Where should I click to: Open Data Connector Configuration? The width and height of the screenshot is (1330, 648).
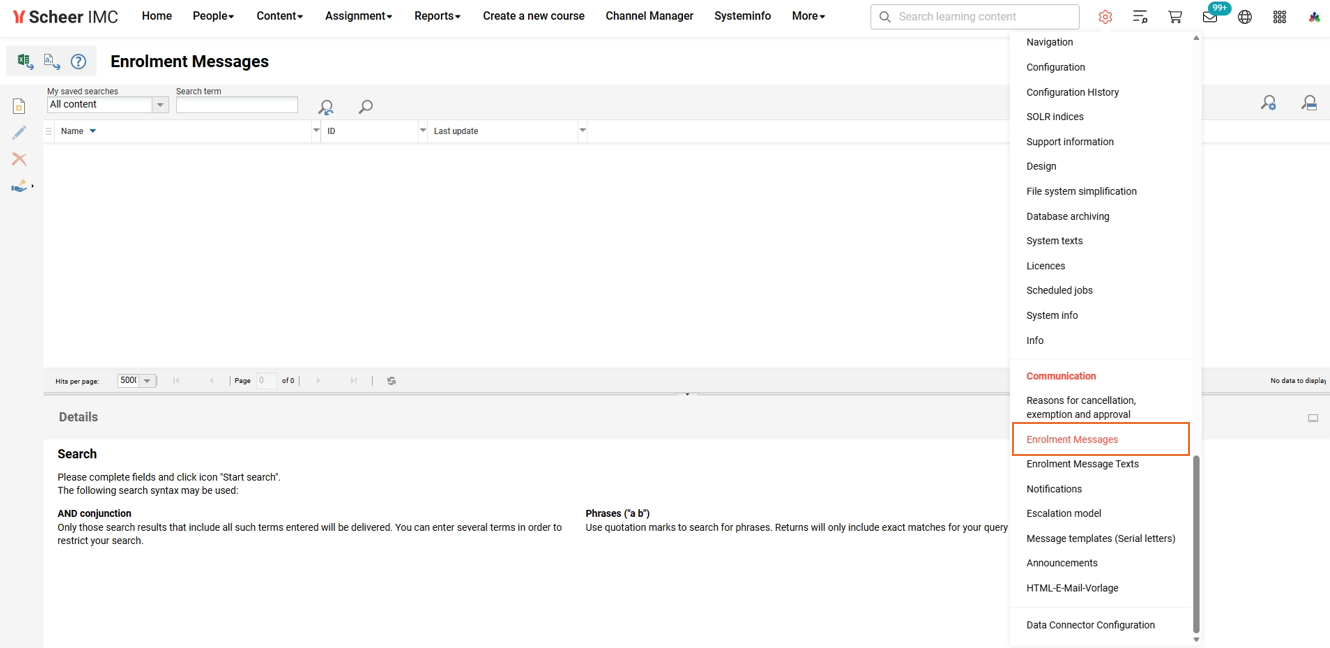[1091, 625]
